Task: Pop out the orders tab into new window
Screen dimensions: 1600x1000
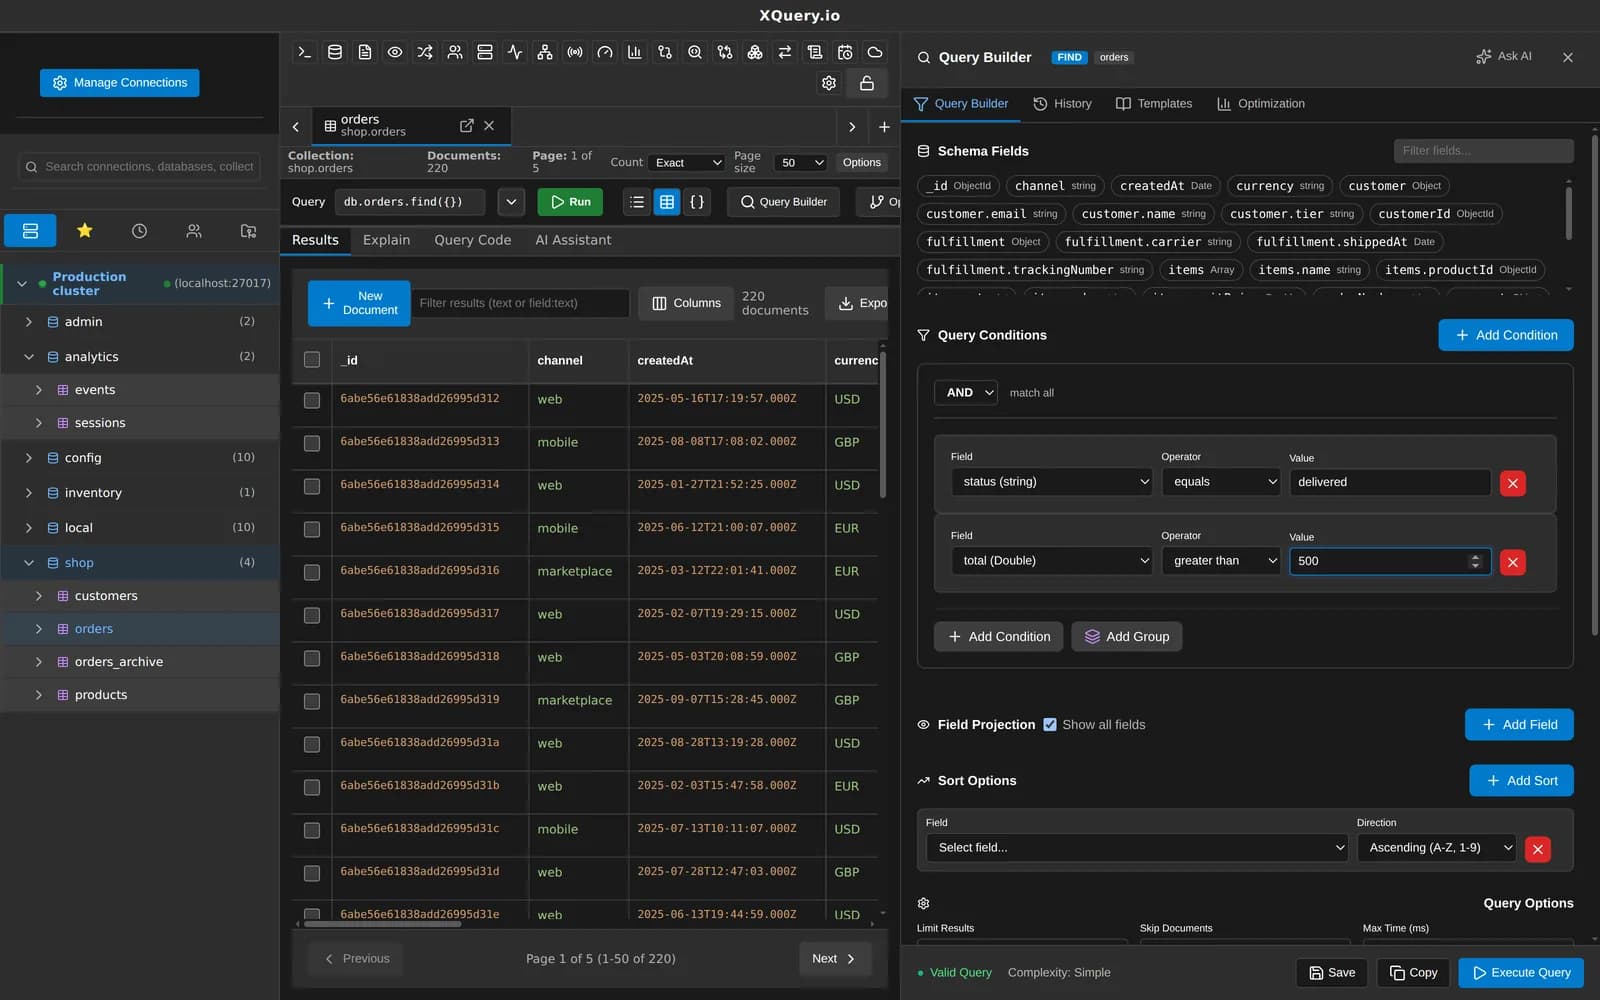Action: [466, 125]
